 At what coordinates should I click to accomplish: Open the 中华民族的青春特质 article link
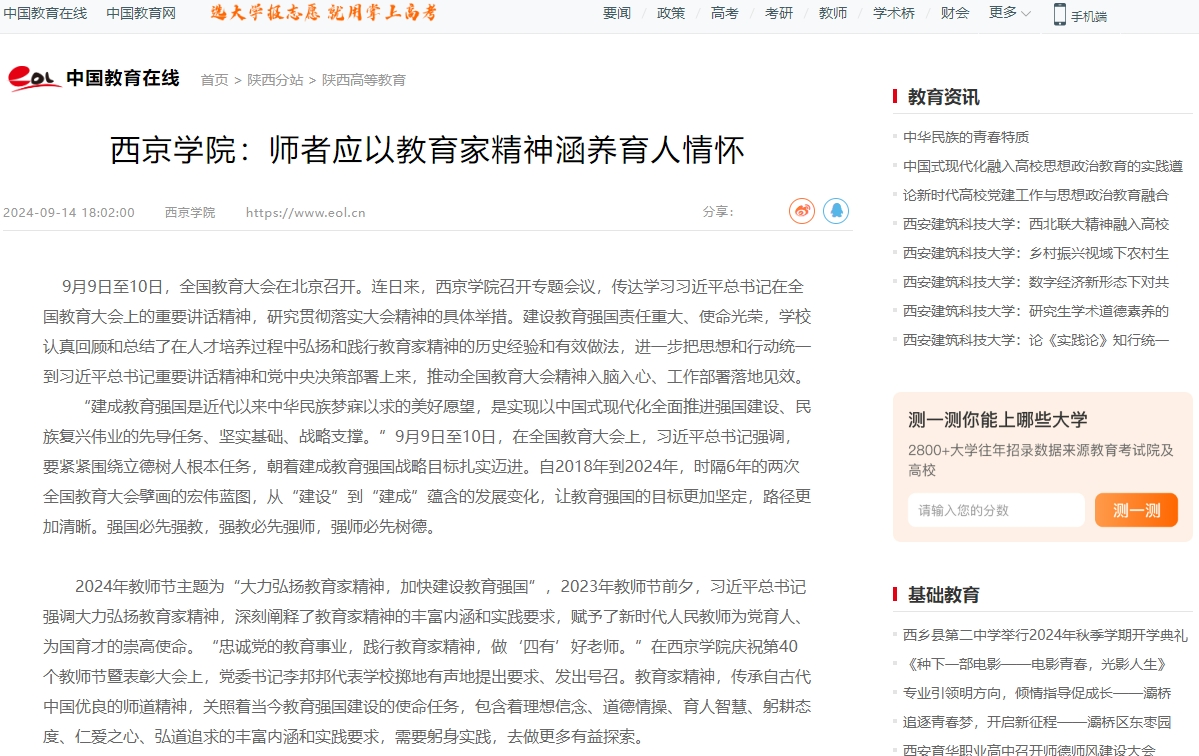[965, 137]
